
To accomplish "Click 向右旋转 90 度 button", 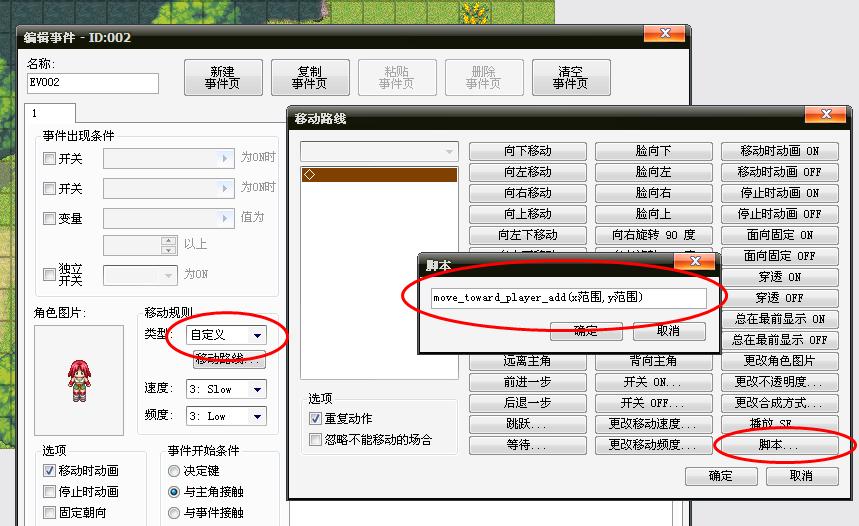I will [654, 235].
